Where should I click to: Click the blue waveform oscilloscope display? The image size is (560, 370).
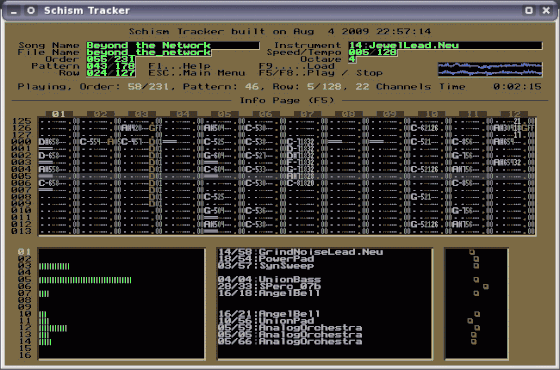(x=490, y=69)
